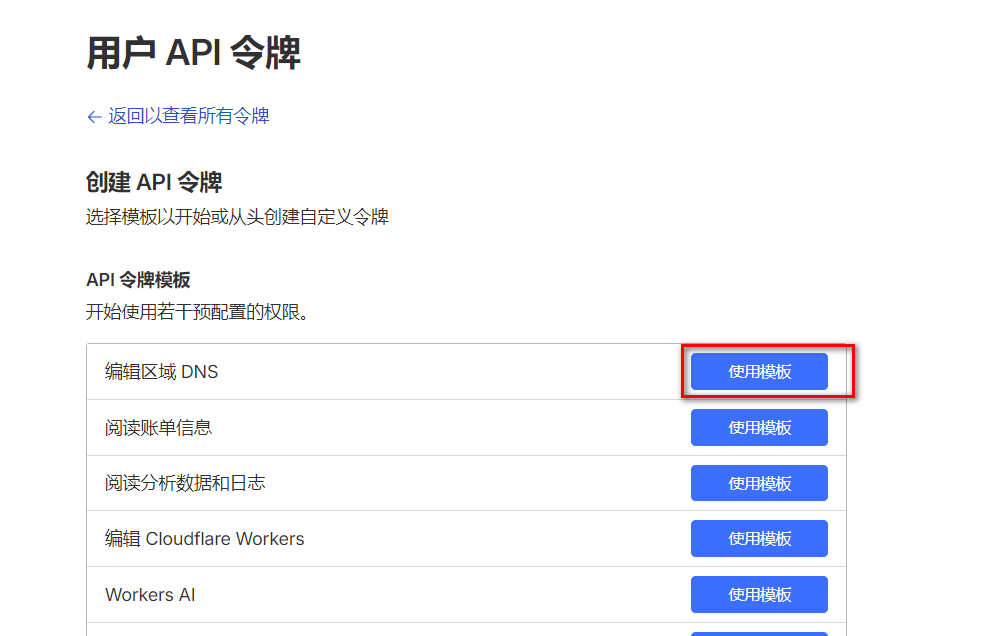Click the 阅读账单信息 row label

[x=158, y=428]
